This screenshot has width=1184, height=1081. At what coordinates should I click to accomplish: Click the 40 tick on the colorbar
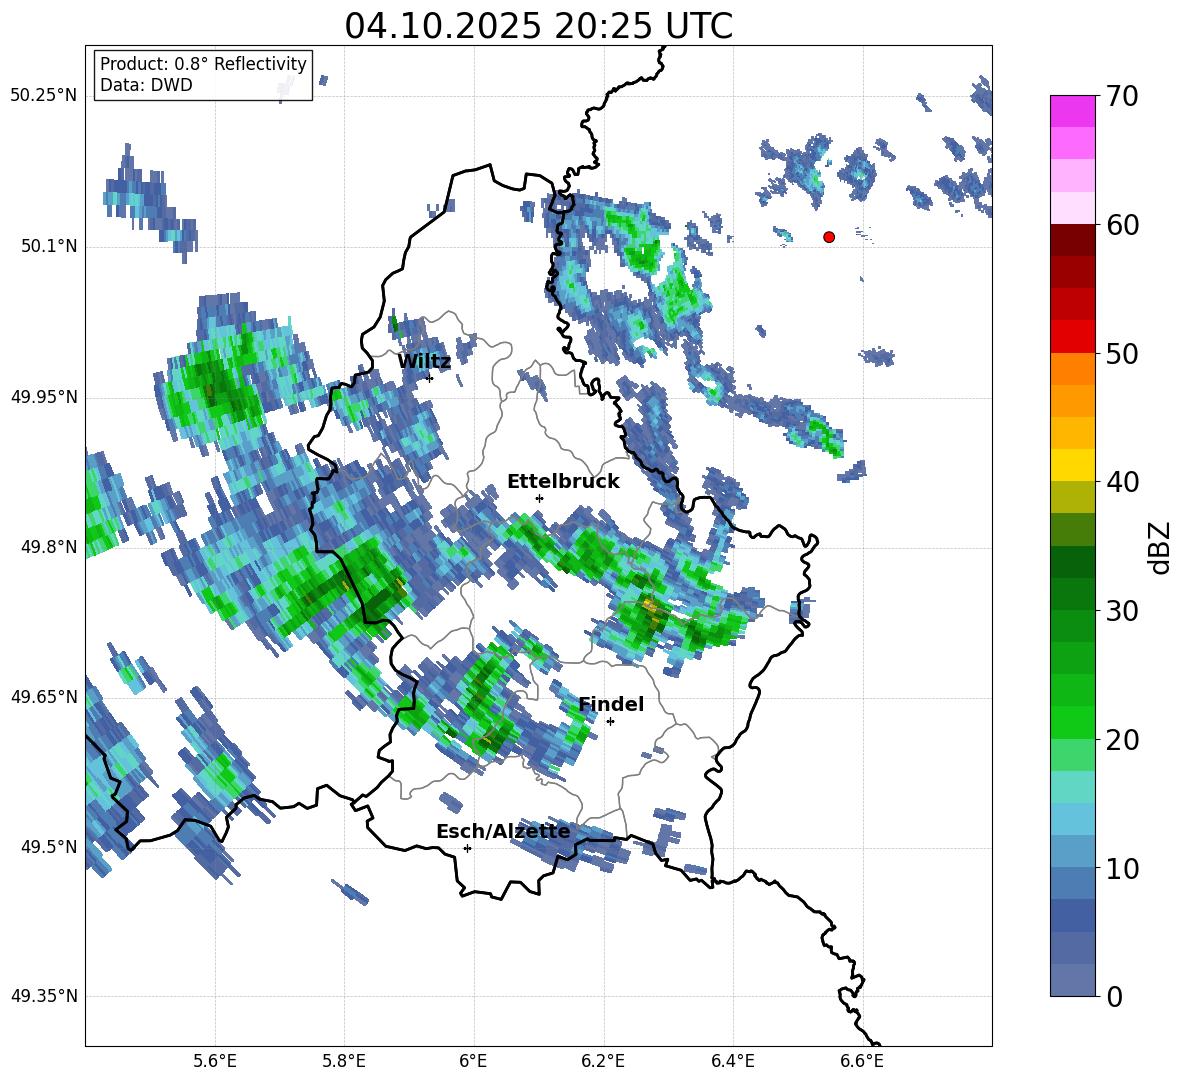click(x=1122, y=482)
